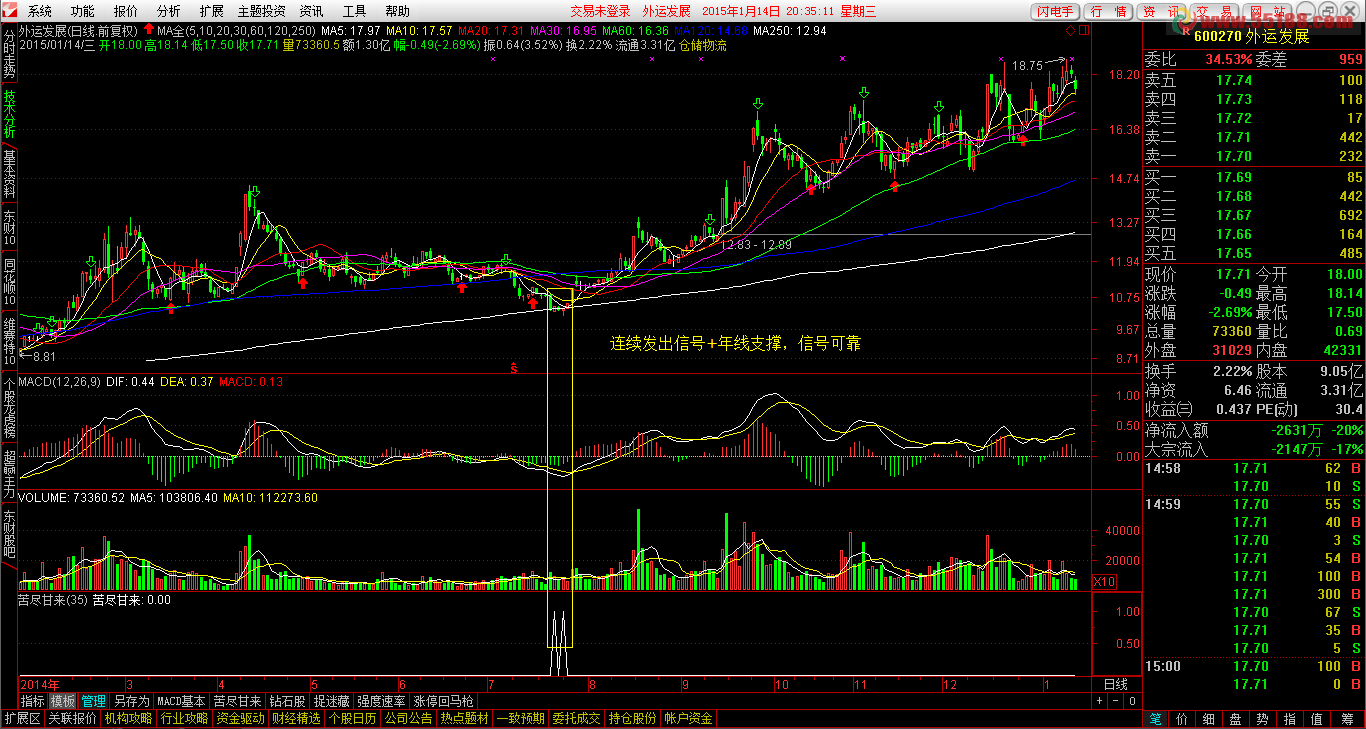Select the 捉迷藏 template
This screenshot has width=1366, height=729.
pos(331,701)
